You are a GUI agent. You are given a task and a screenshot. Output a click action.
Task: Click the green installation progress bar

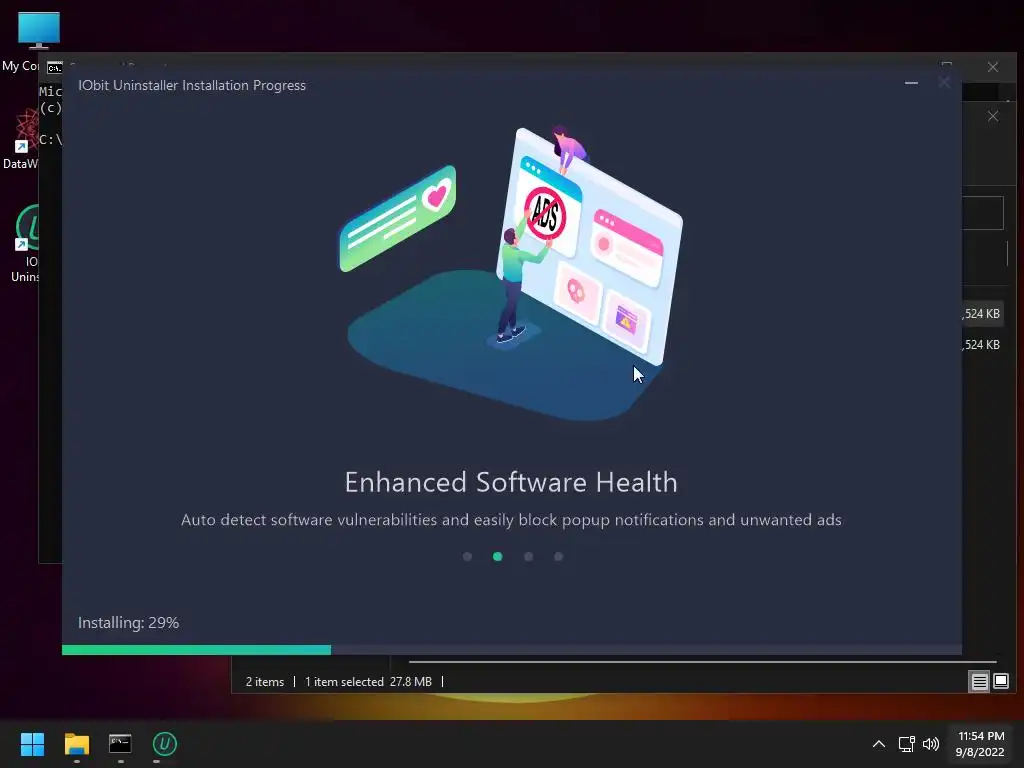click(x=196, y=650)
